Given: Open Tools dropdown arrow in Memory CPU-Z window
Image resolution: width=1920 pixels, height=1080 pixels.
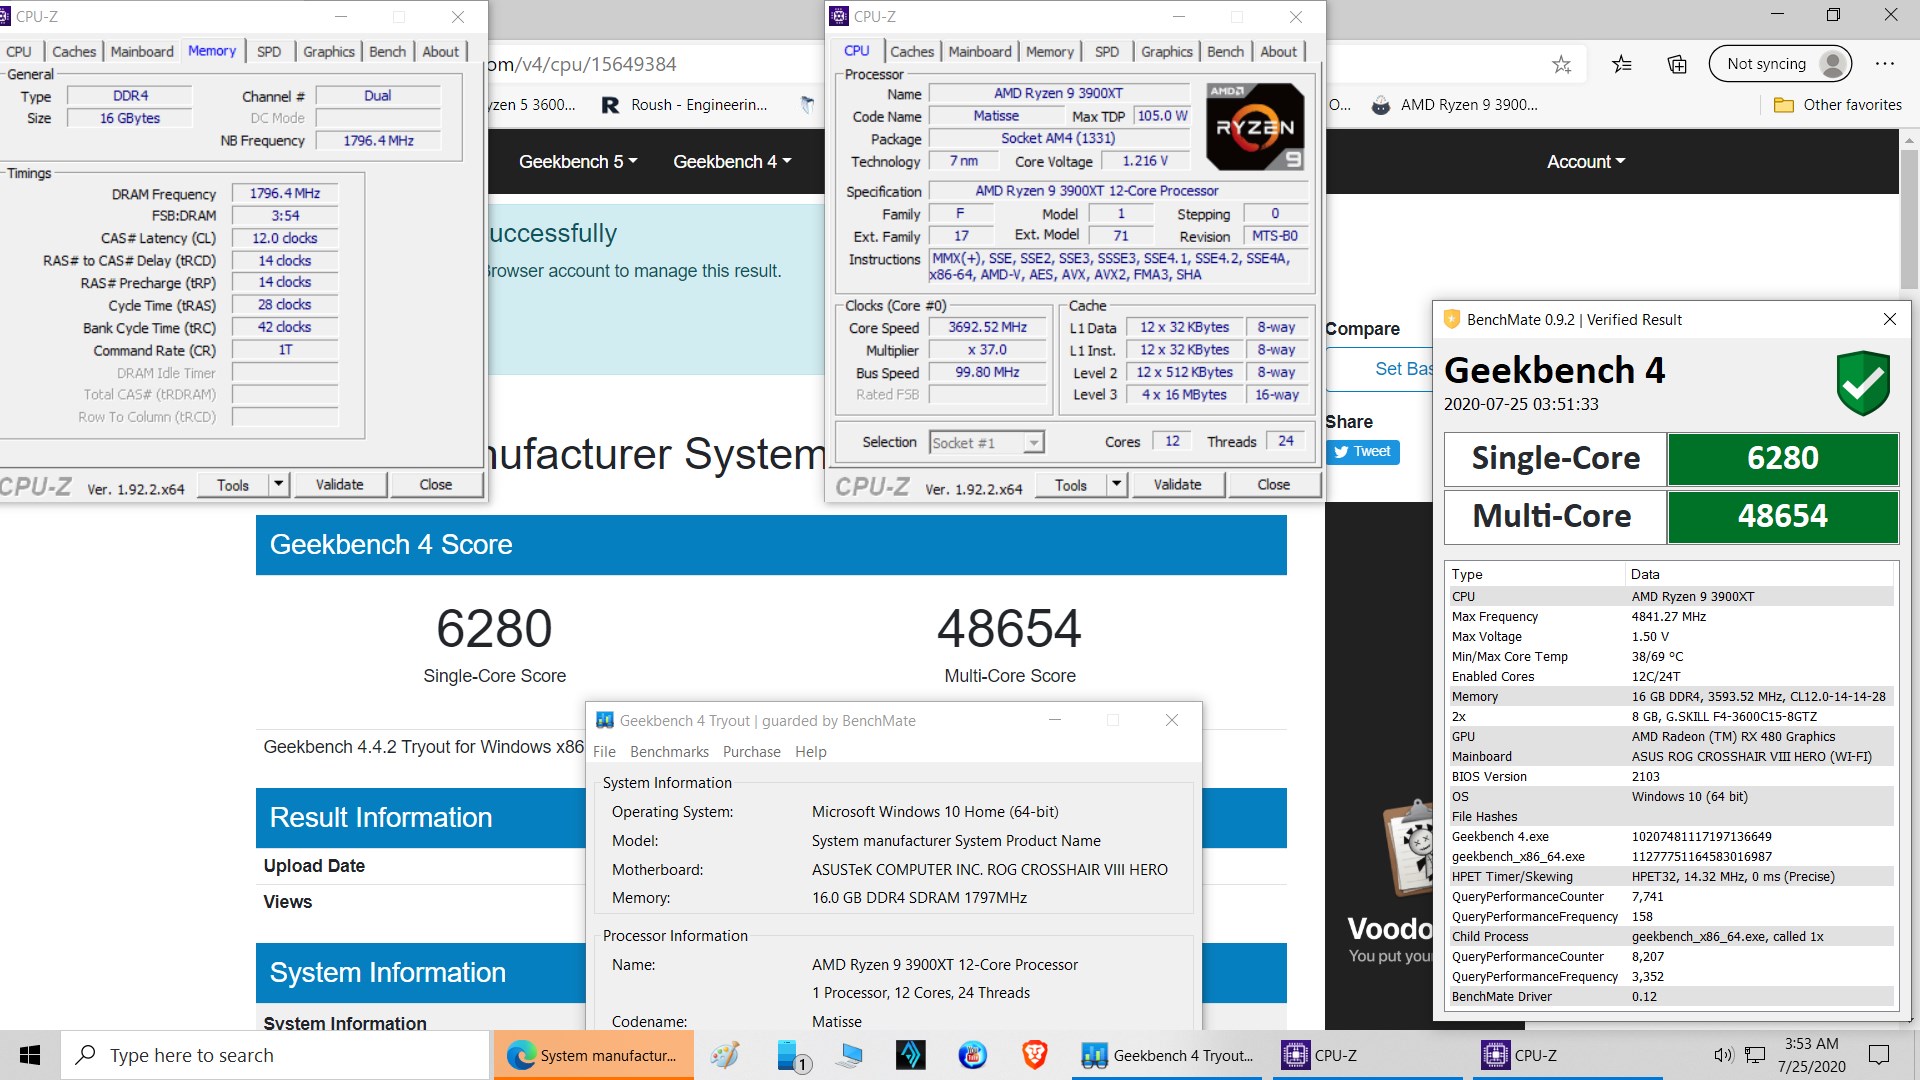Looking at the screenshot, I should pyautogui.click(x=278, y=484).
